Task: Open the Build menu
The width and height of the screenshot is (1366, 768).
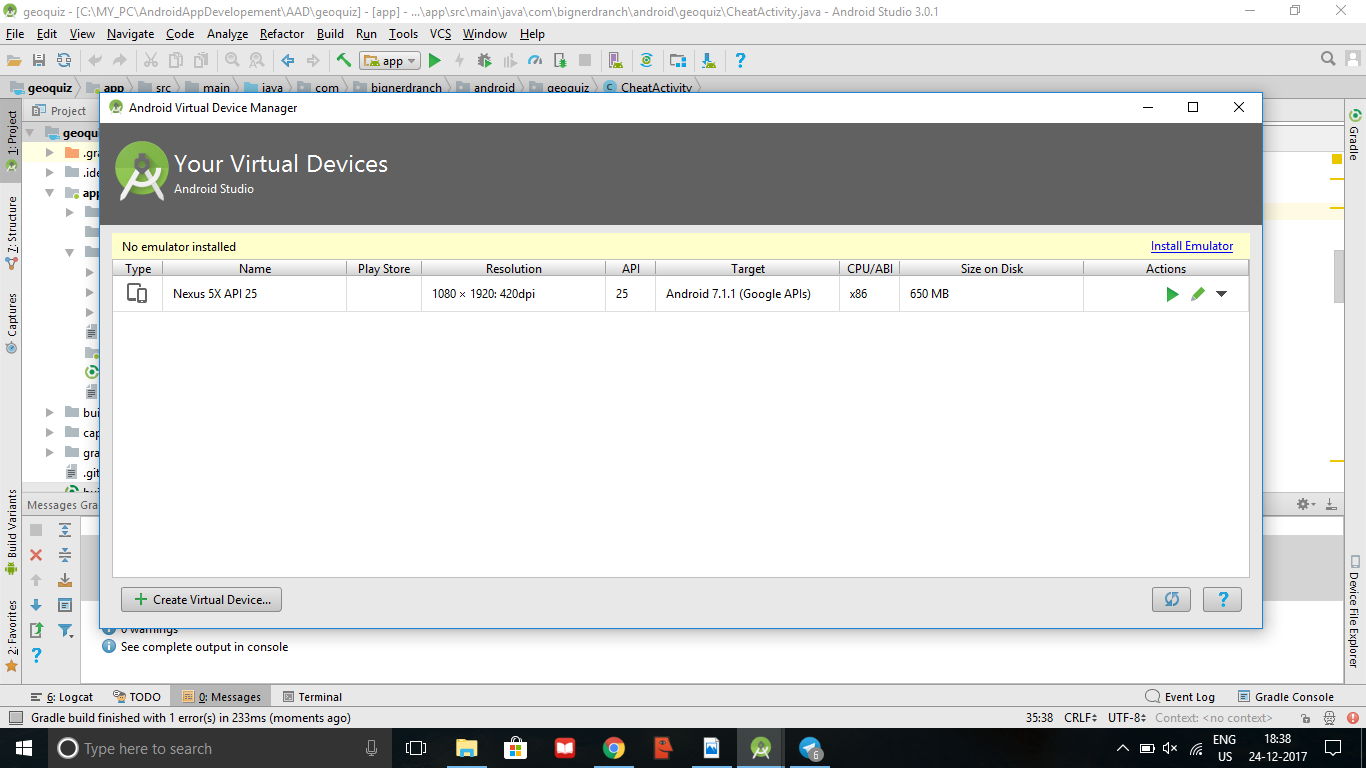Action: pos(330,34)
